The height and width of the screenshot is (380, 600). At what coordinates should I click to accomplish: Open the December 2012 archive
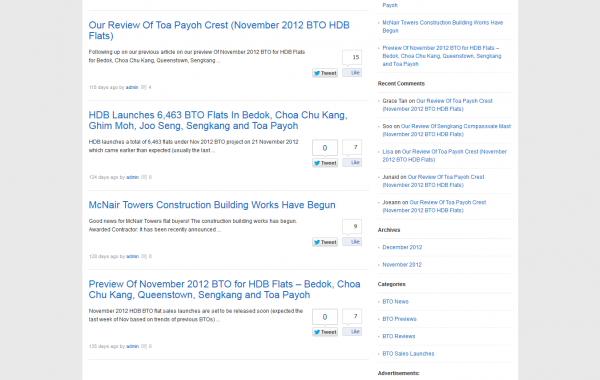[402, 247]
